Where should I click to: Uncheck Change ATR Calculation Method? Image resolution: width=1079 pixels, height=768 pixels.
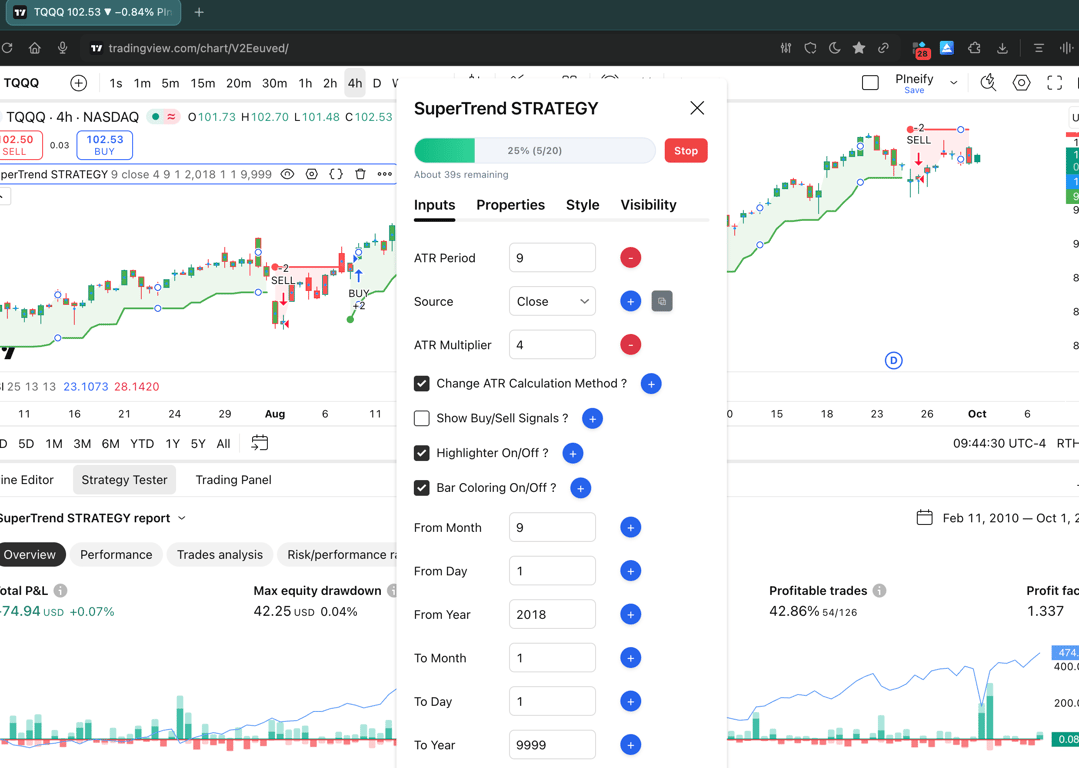tap(422, 383)
